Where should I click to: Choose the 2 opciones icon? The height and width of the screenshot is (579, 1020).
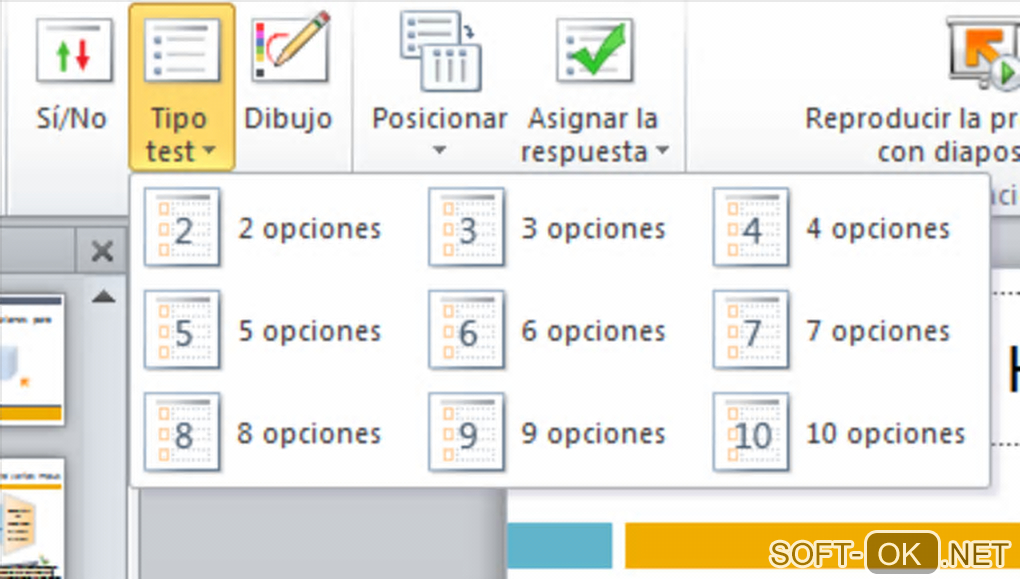182,228
